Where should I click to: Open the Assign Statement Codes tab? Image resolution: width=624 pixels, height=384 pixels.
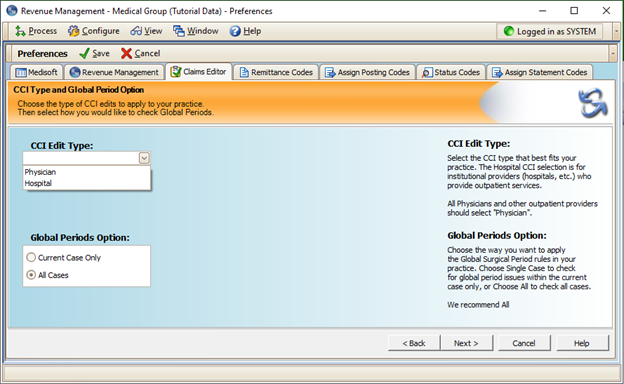click(540, 72)
